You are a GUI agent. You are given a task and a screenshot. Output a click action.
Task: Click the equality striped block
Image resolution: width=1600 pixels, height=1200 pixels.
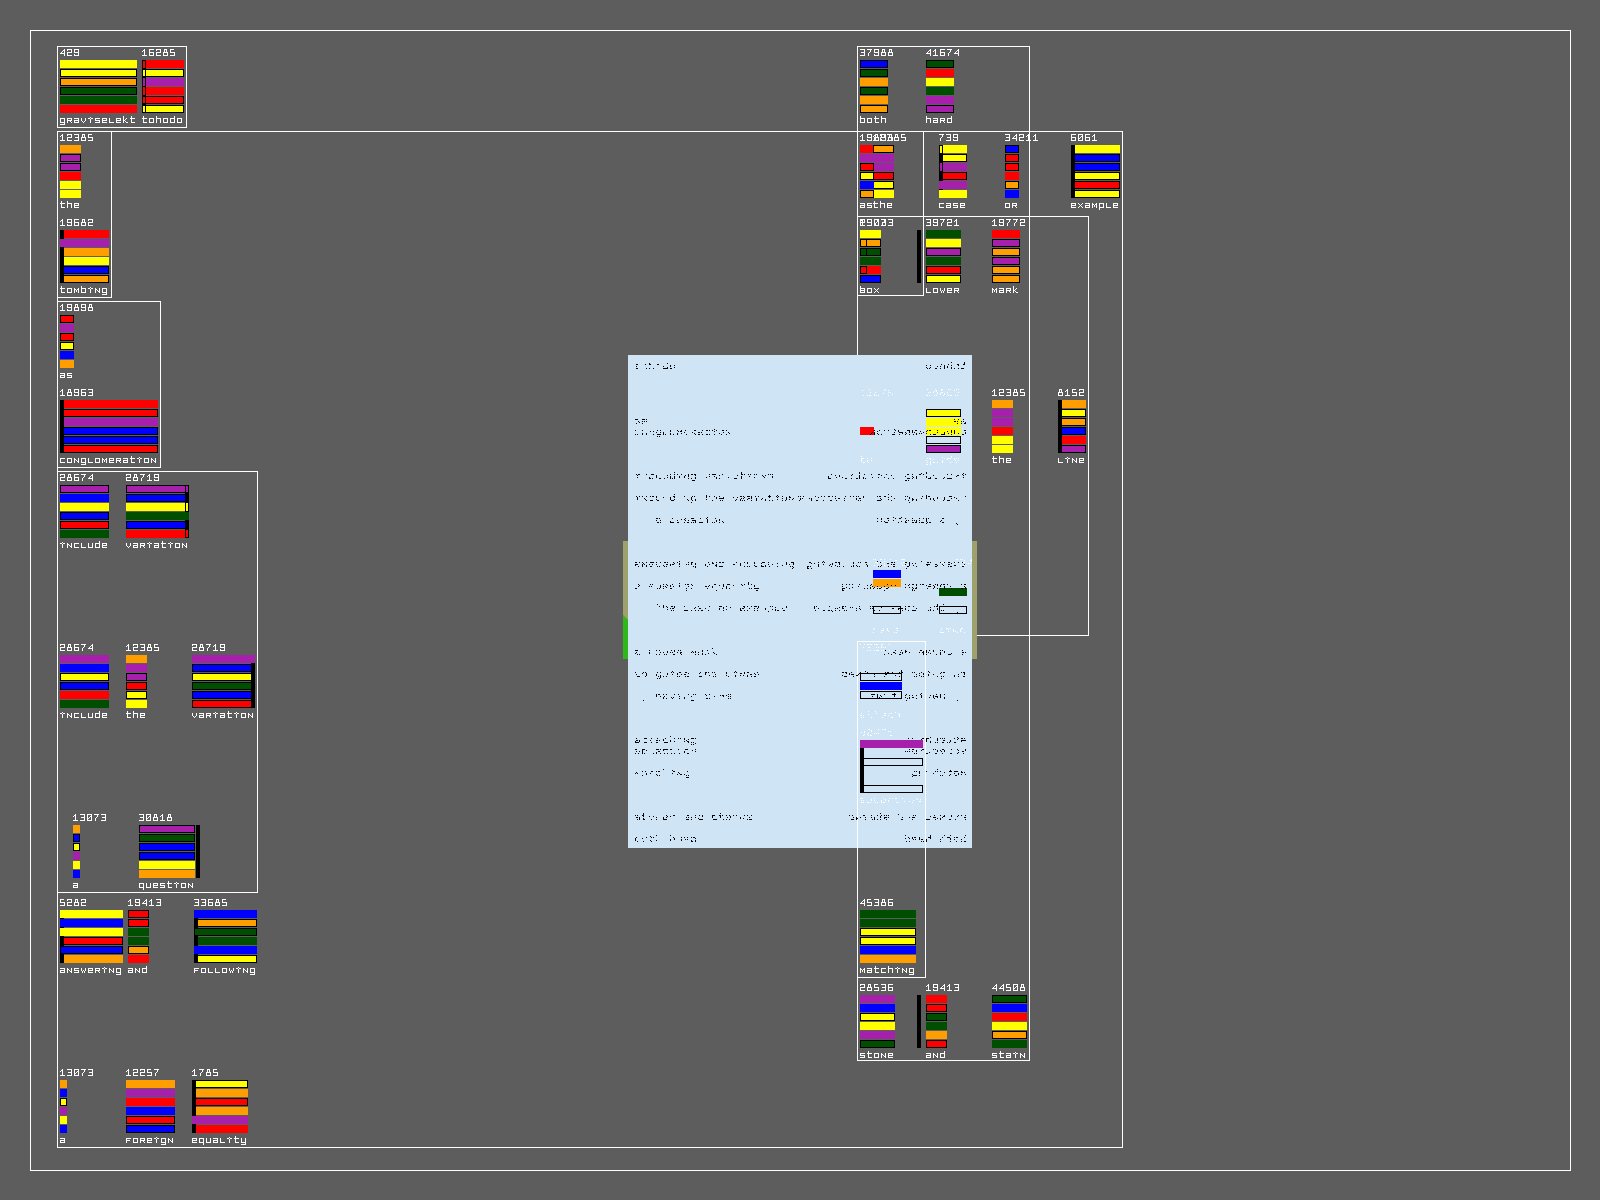[220, 1106]
